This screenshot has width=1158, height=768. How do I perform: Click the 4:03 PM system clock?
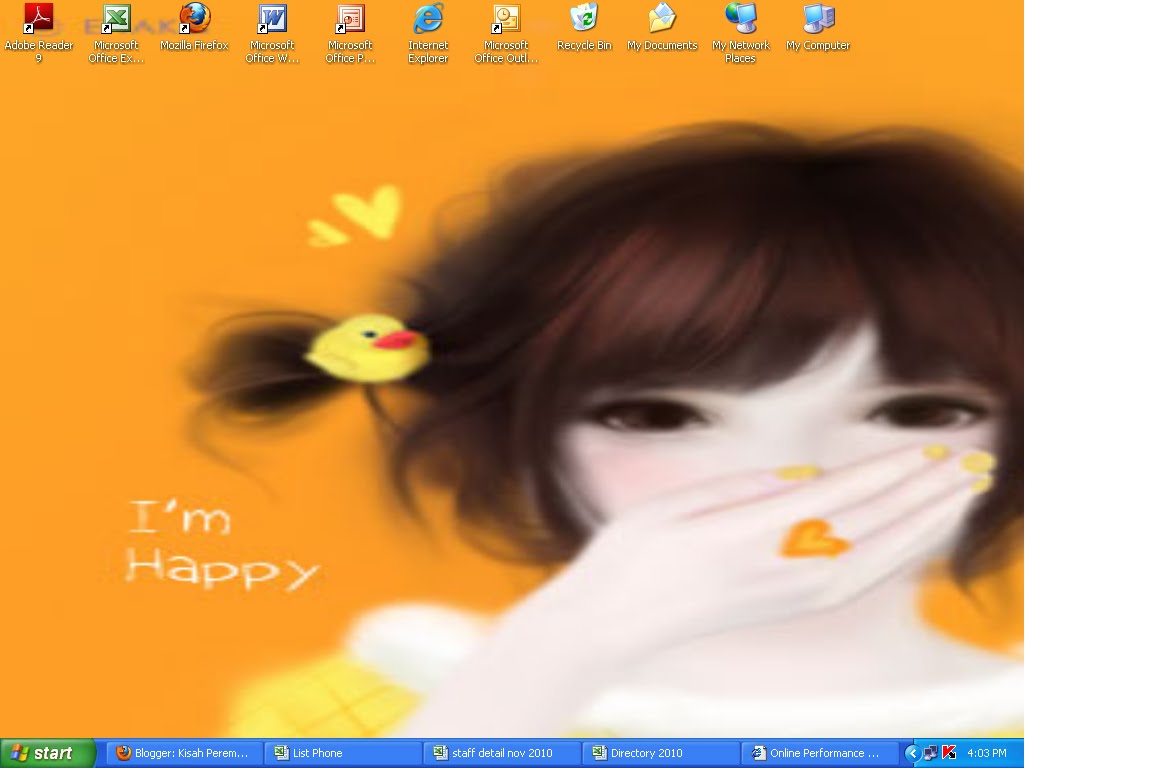(987, 753)
